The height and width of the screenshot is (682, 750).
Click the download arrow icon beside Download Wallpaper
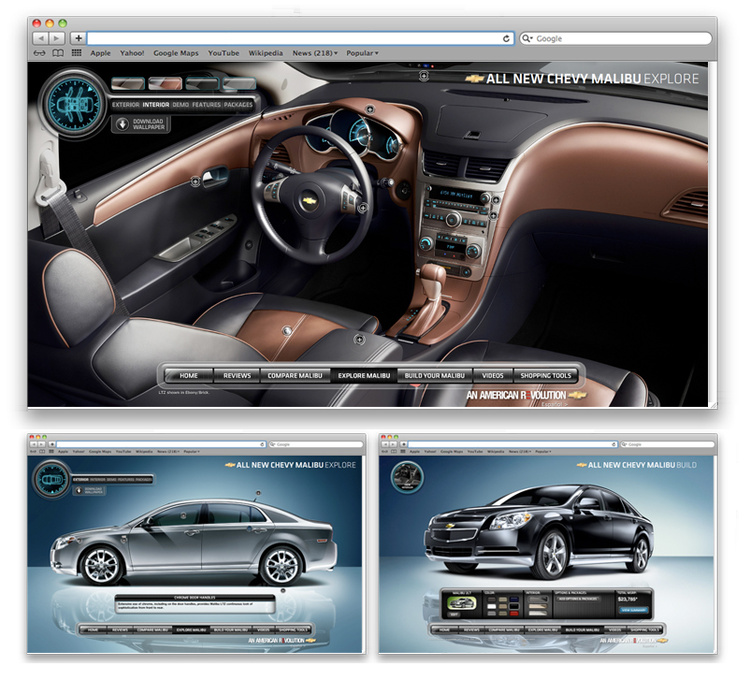[x=122, y=124]
